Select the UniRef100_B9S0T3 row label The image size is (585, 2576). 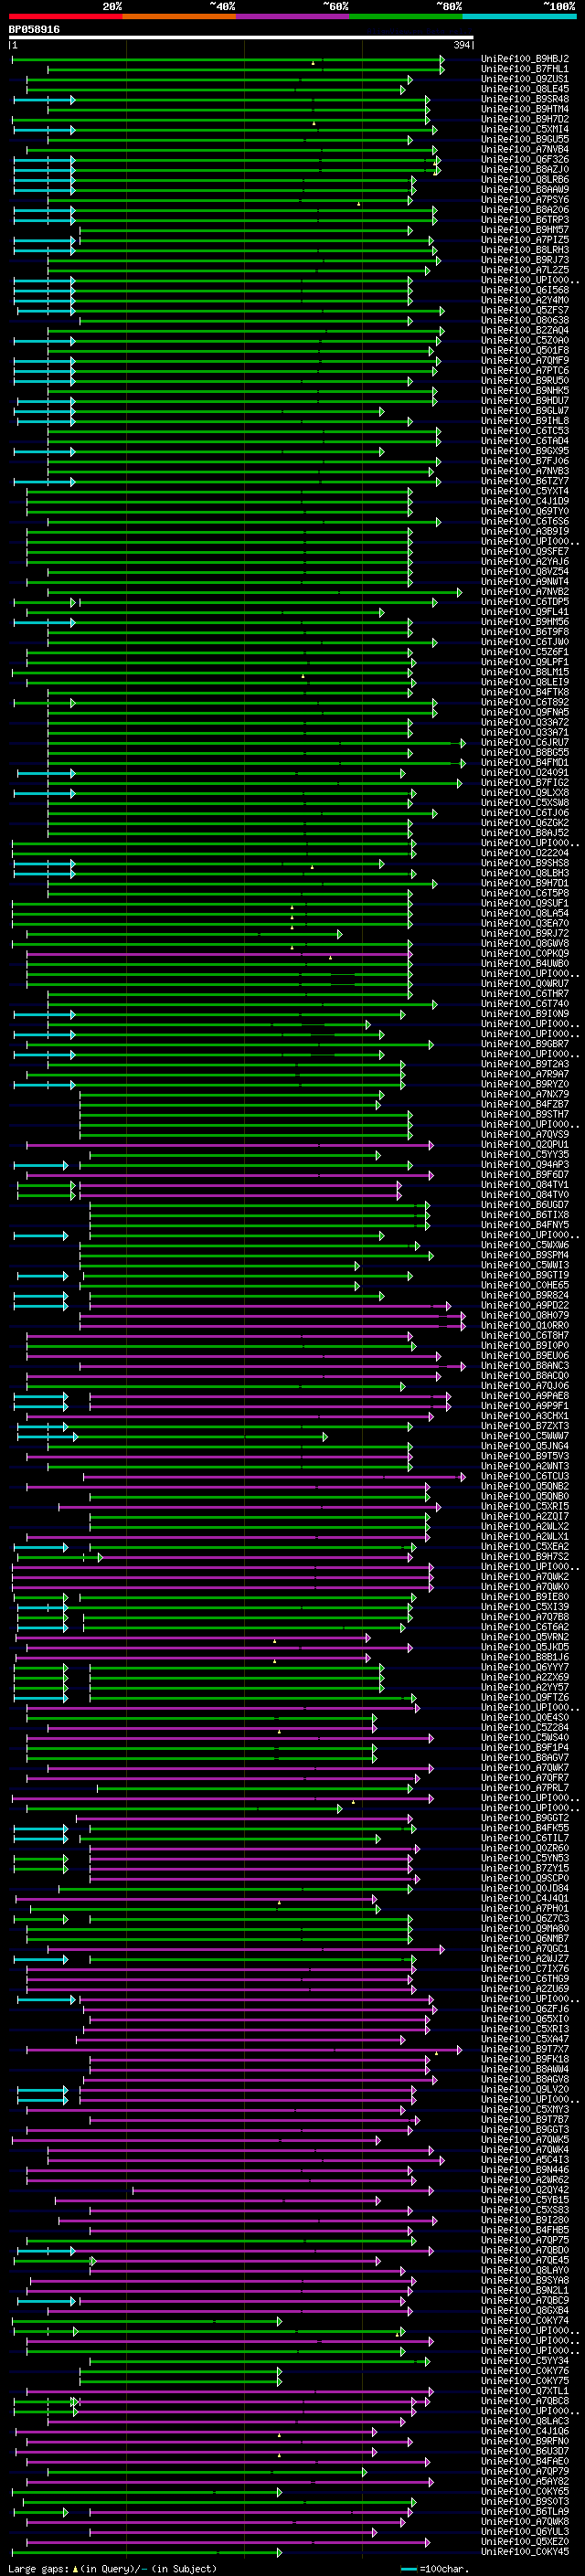pyautogui.click(x=525, y=2502)
